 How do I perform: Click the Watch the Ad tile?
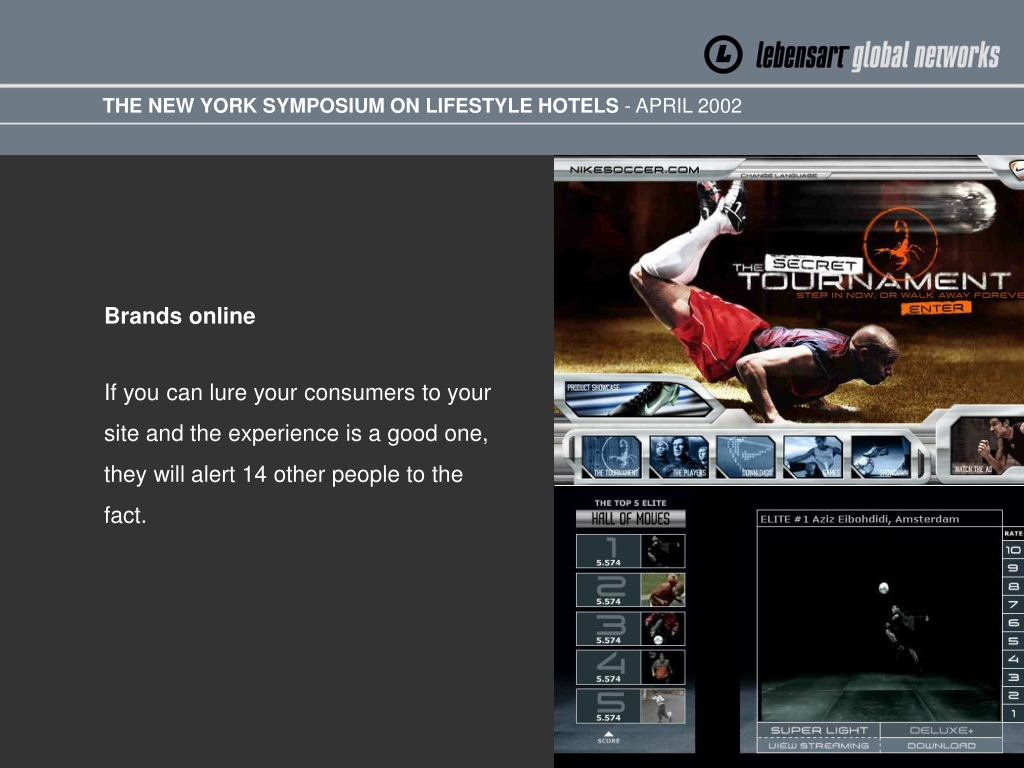pos(986,446)
